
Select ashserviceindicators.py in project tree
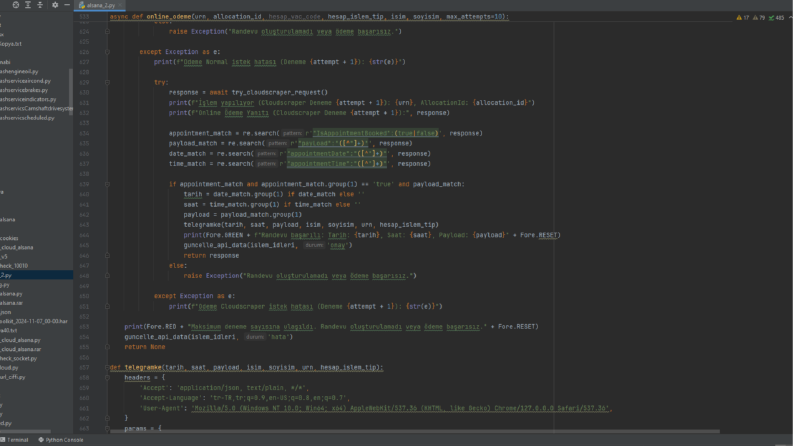point(28,99)
